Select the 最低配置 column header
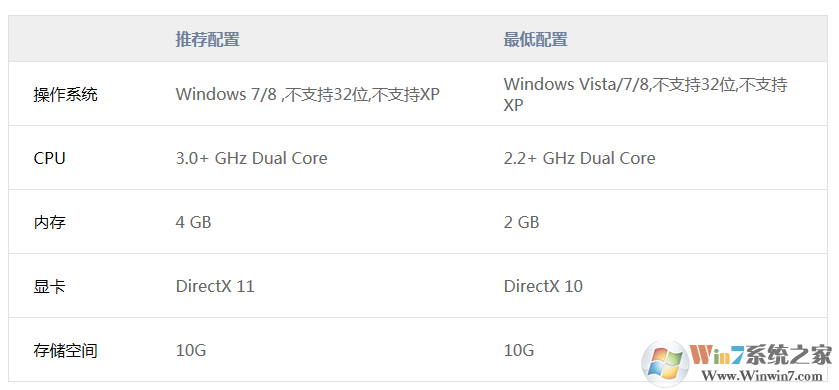This screenshot has height=390, width=839. [536, 40]
